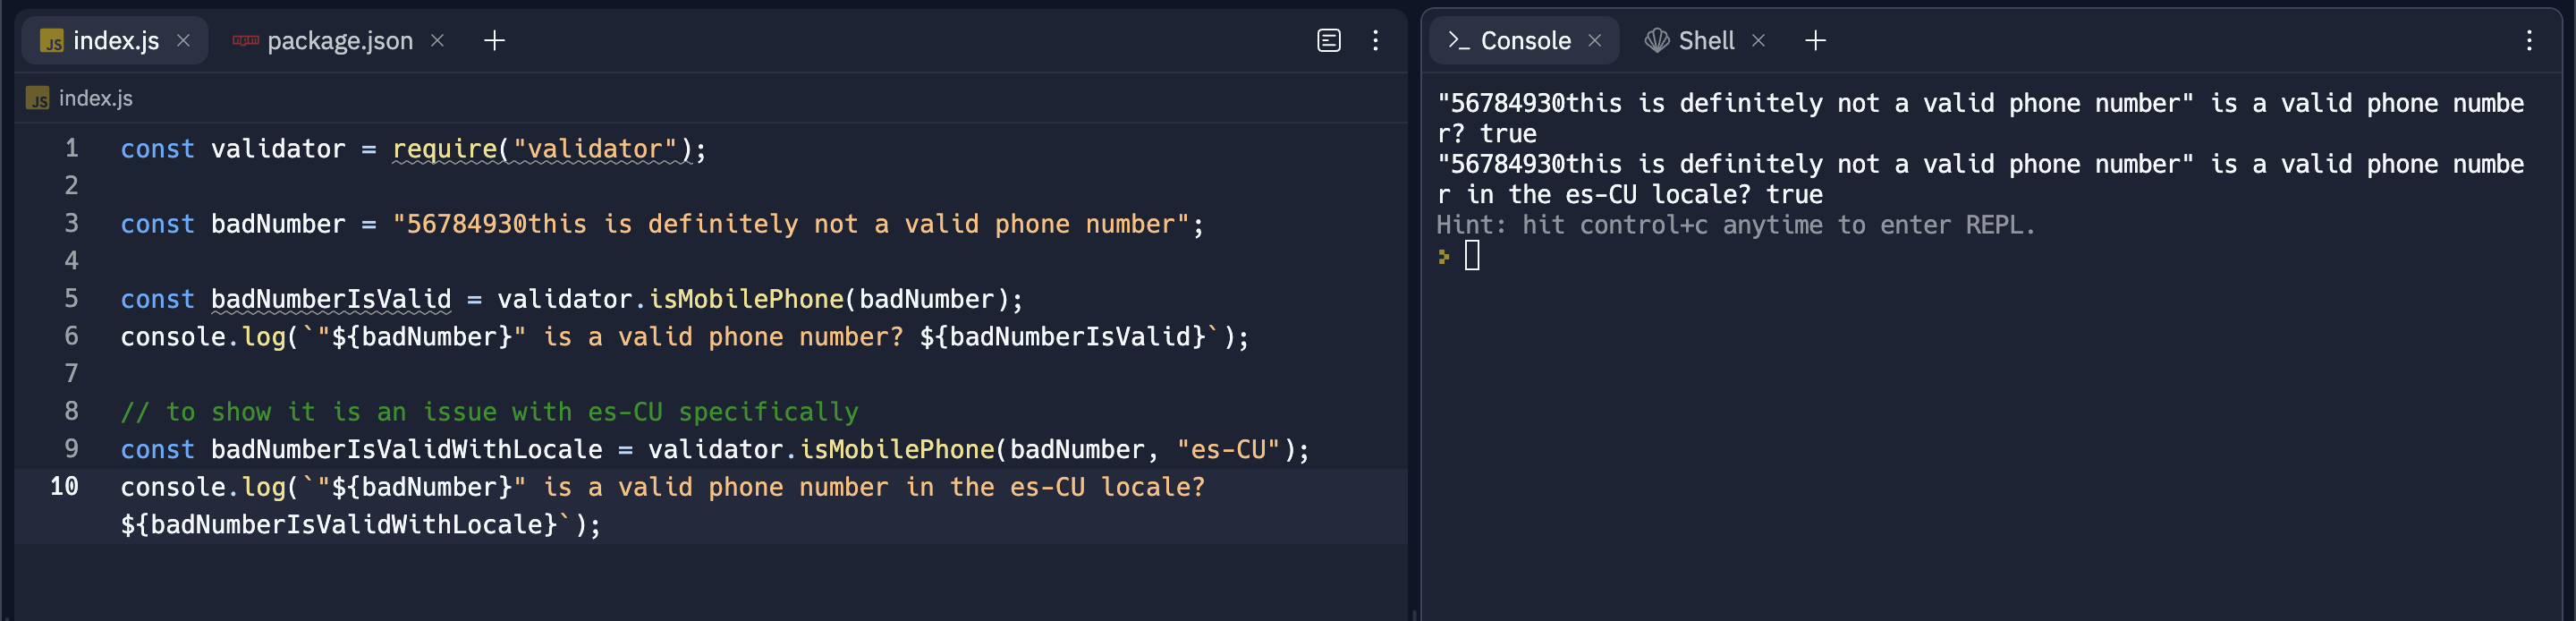Close the index.js tab

point(183,41)
